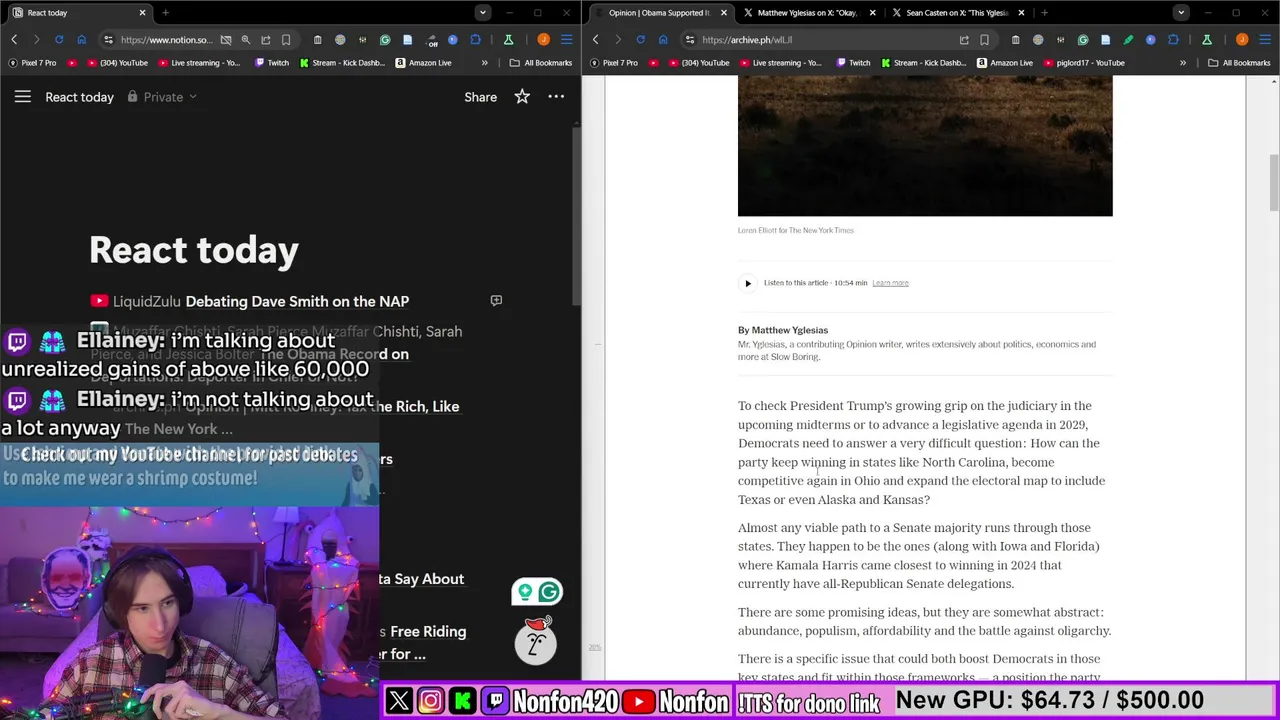View site information icon in the archive.ph address bar
This screenshot has height=720, width=1280.
point(689,40)
